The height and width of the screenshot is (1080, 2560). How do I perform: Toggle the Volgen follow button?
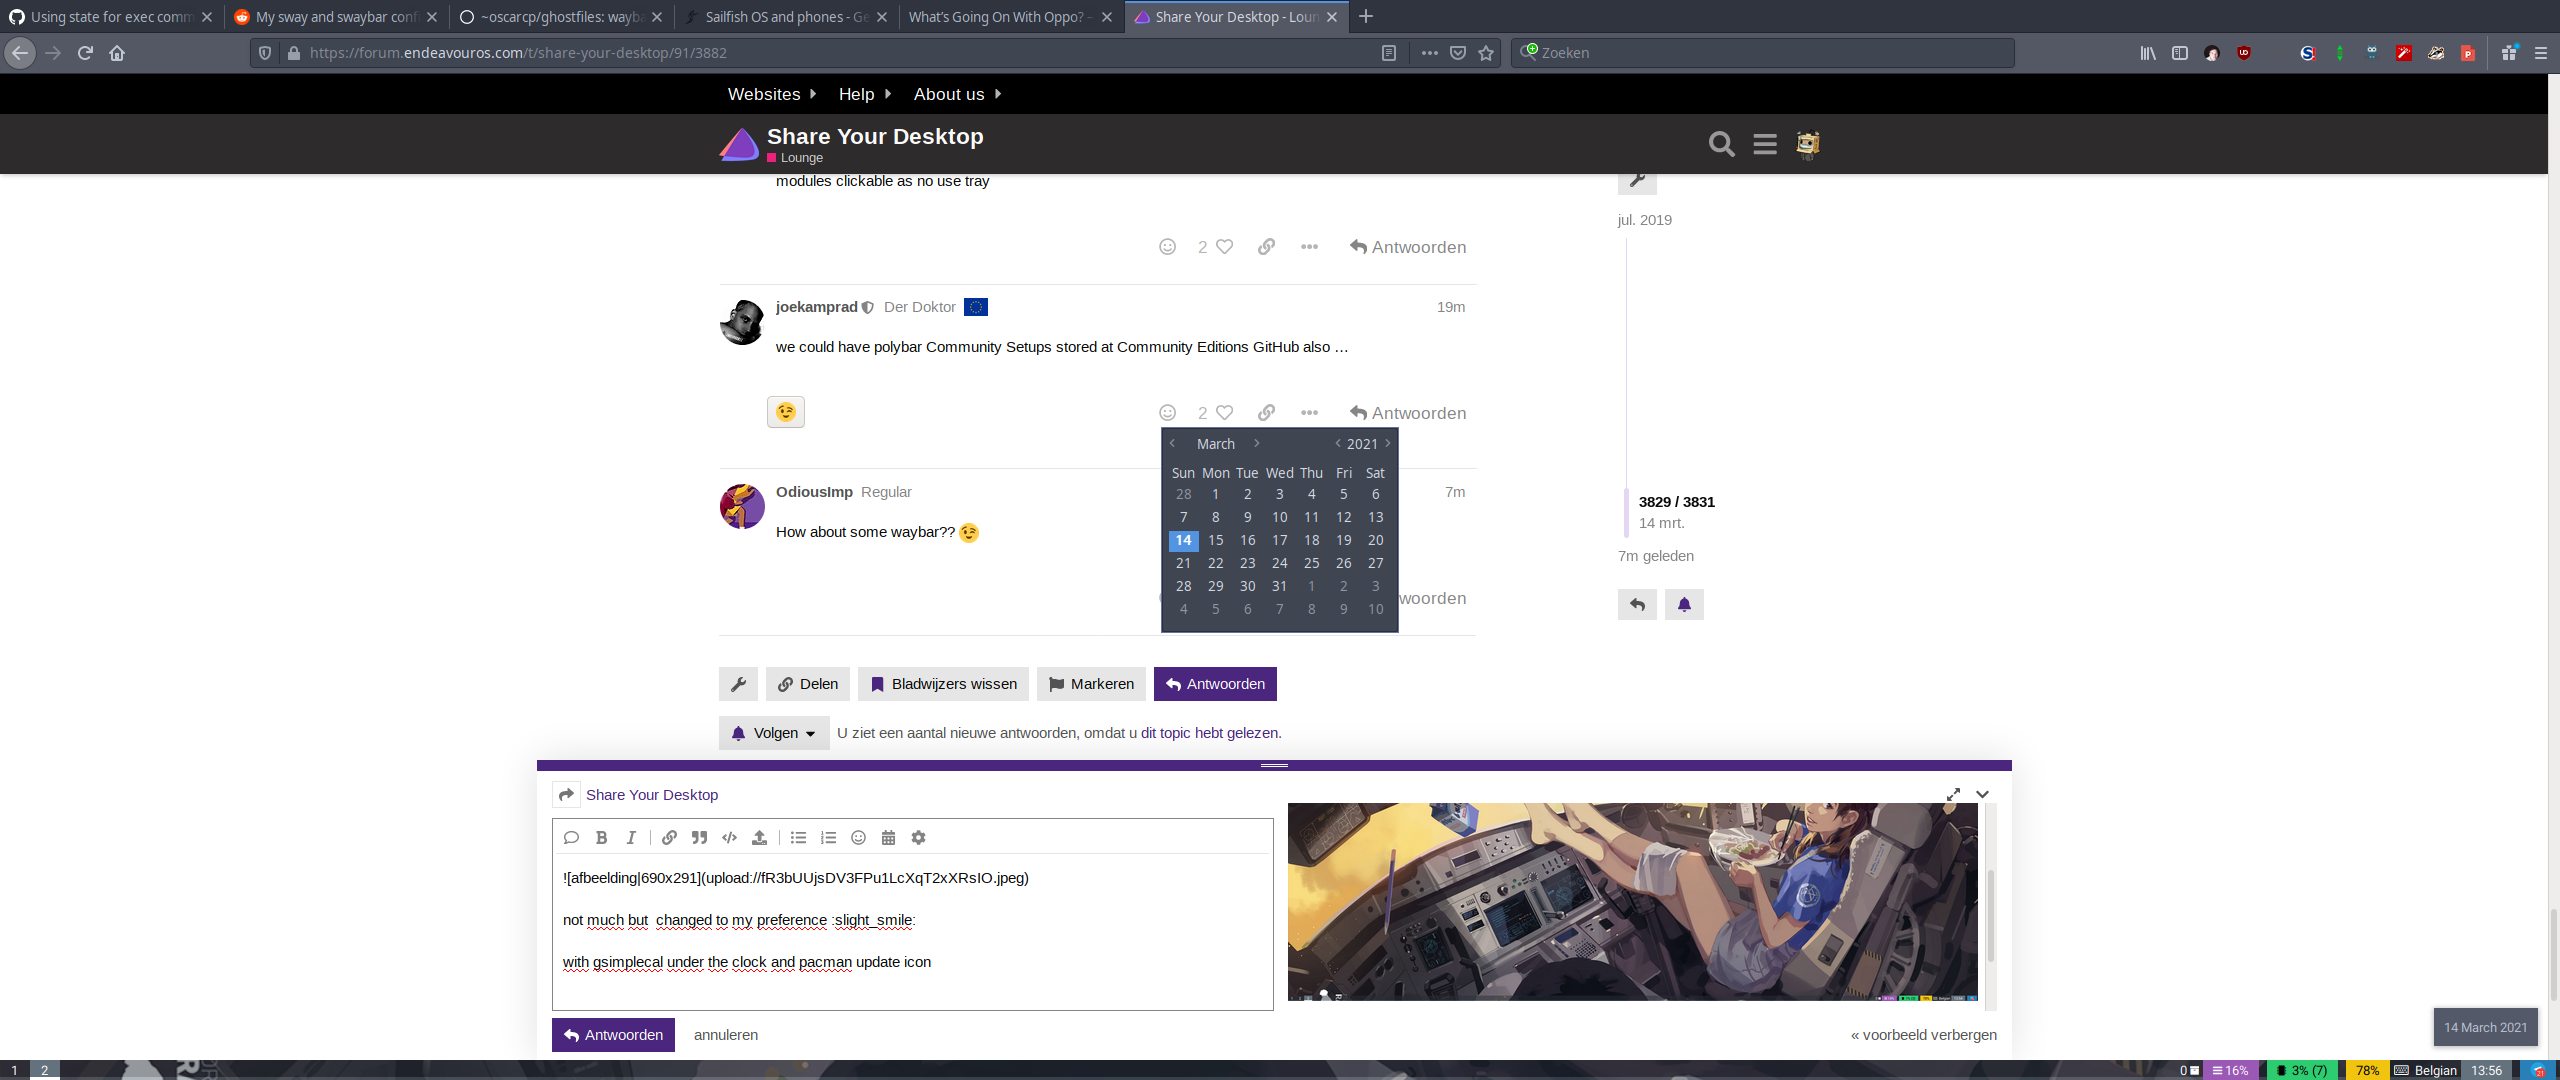pyautogui.click(x=769, y=733)
